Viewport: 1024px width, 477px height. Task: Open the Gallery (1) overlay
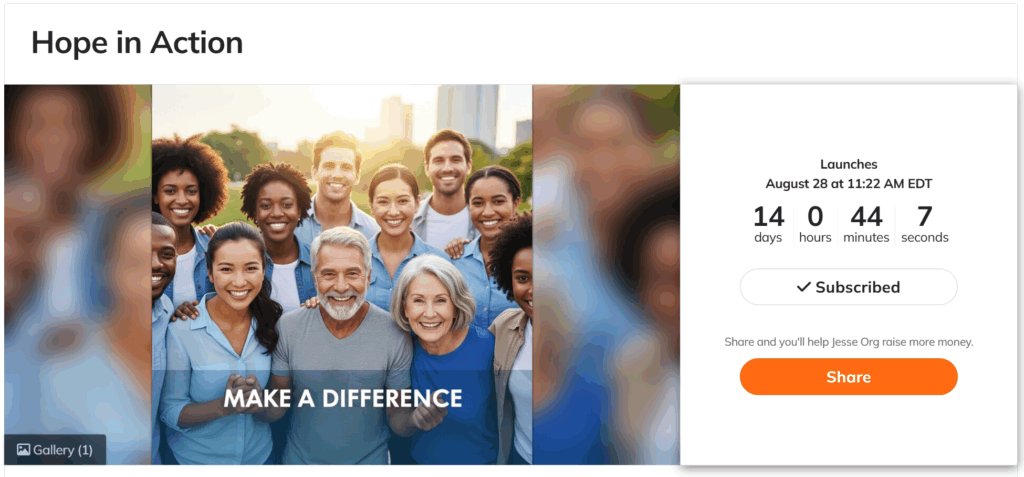55,450
